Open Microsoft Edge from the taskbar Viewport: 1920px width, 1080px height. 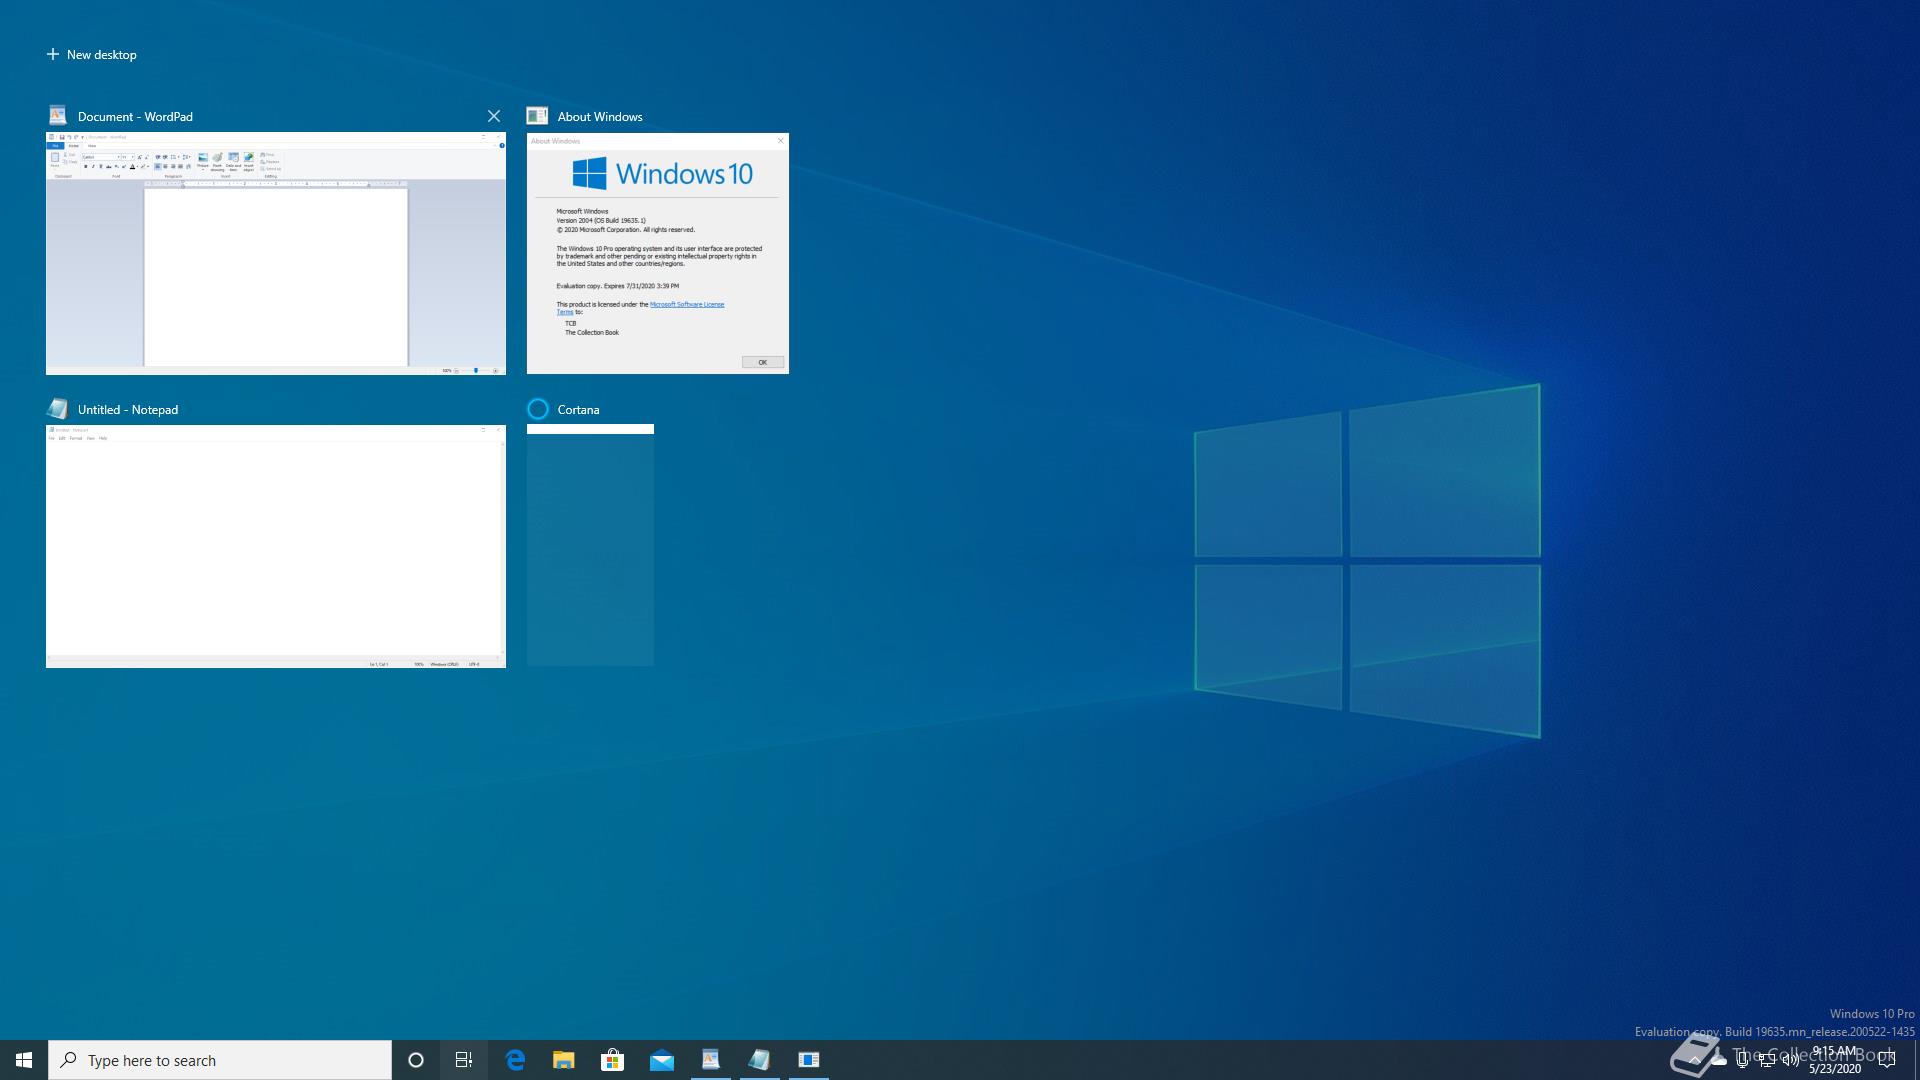pos(515,1060)
